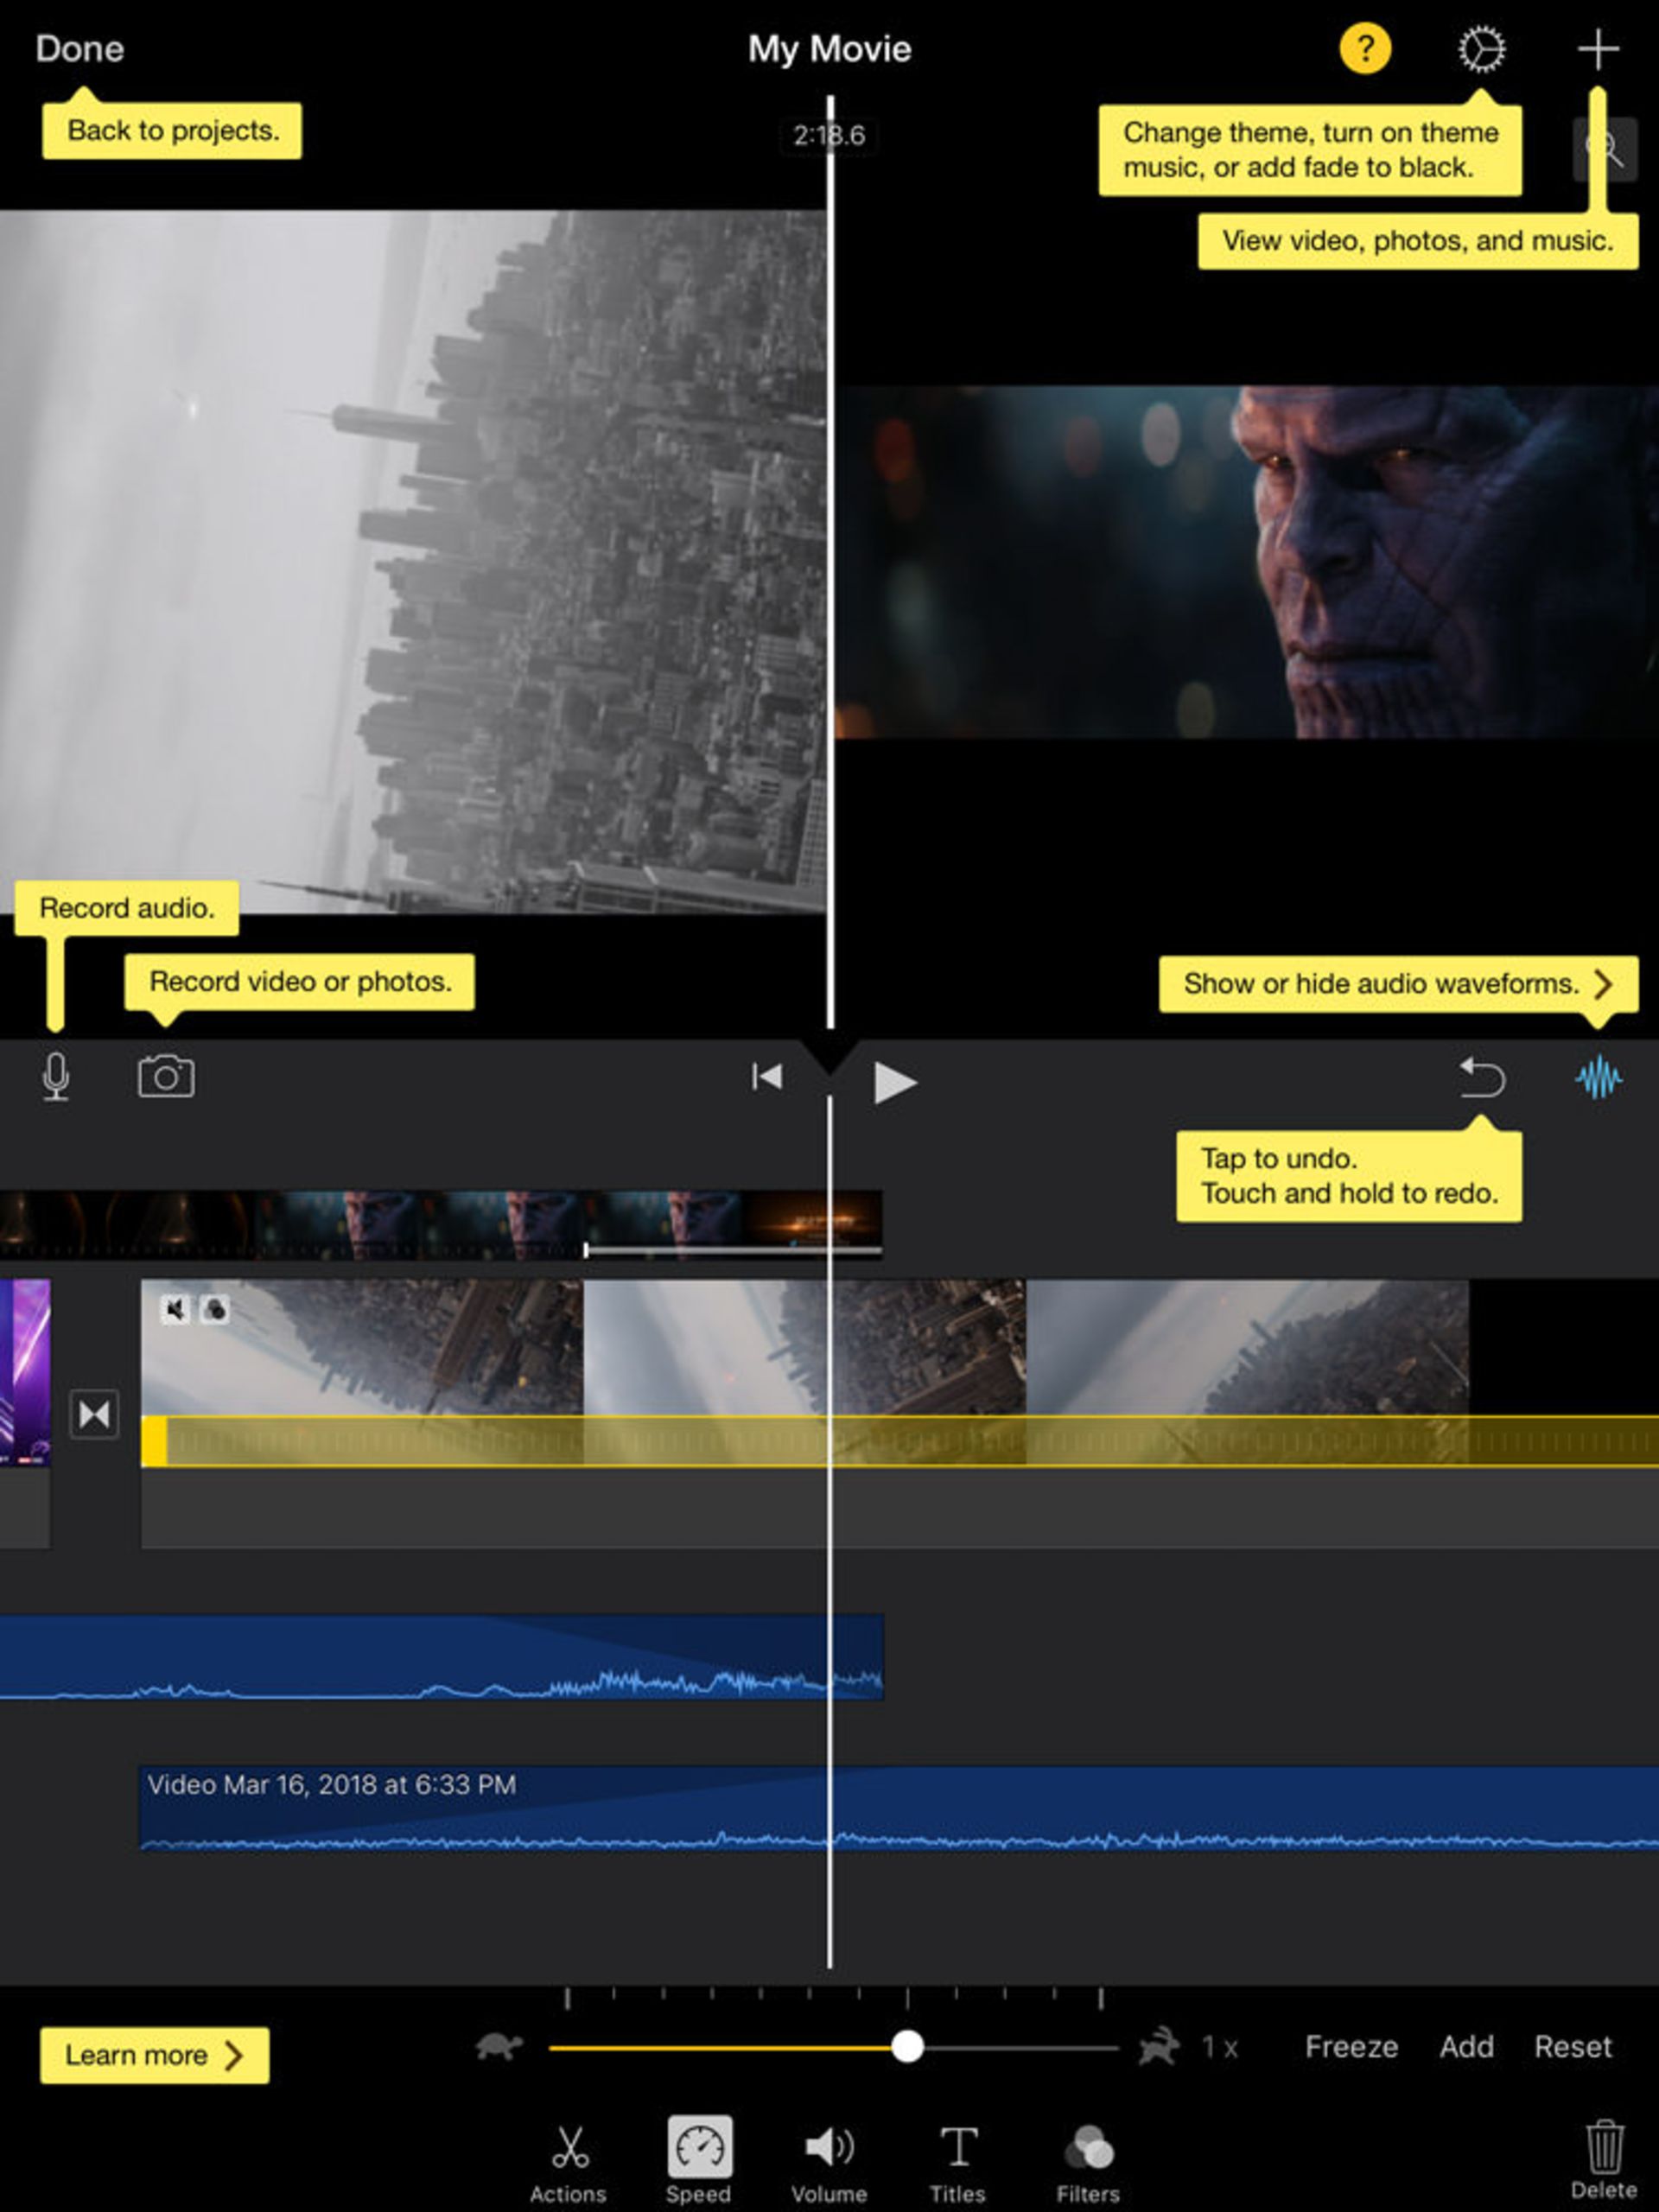
Task: Open the Titles tool
Action: pyautogui.click(x=957, y=2146)
